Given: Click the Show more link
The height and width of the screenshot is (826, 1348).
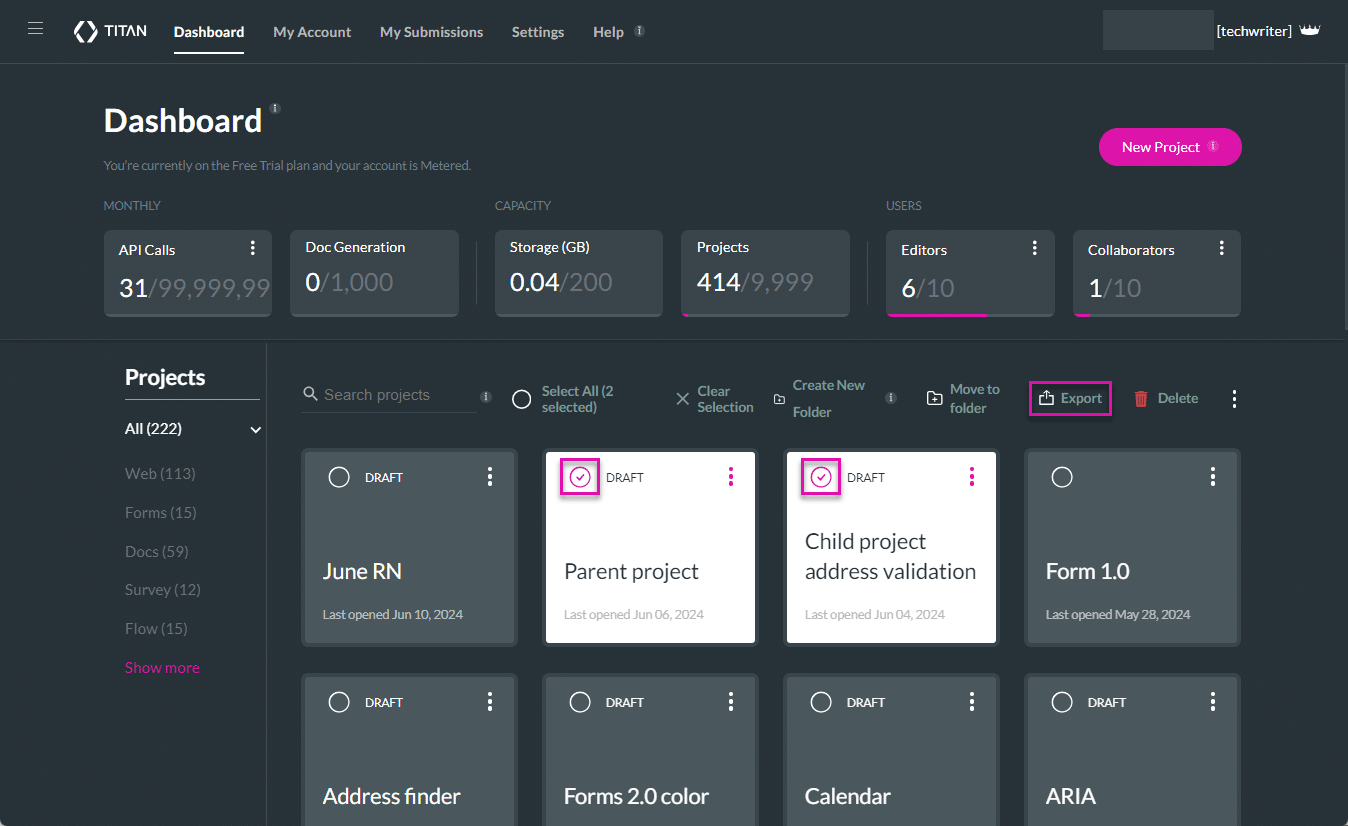Looking at the screenshot, I should pos(162,667).
